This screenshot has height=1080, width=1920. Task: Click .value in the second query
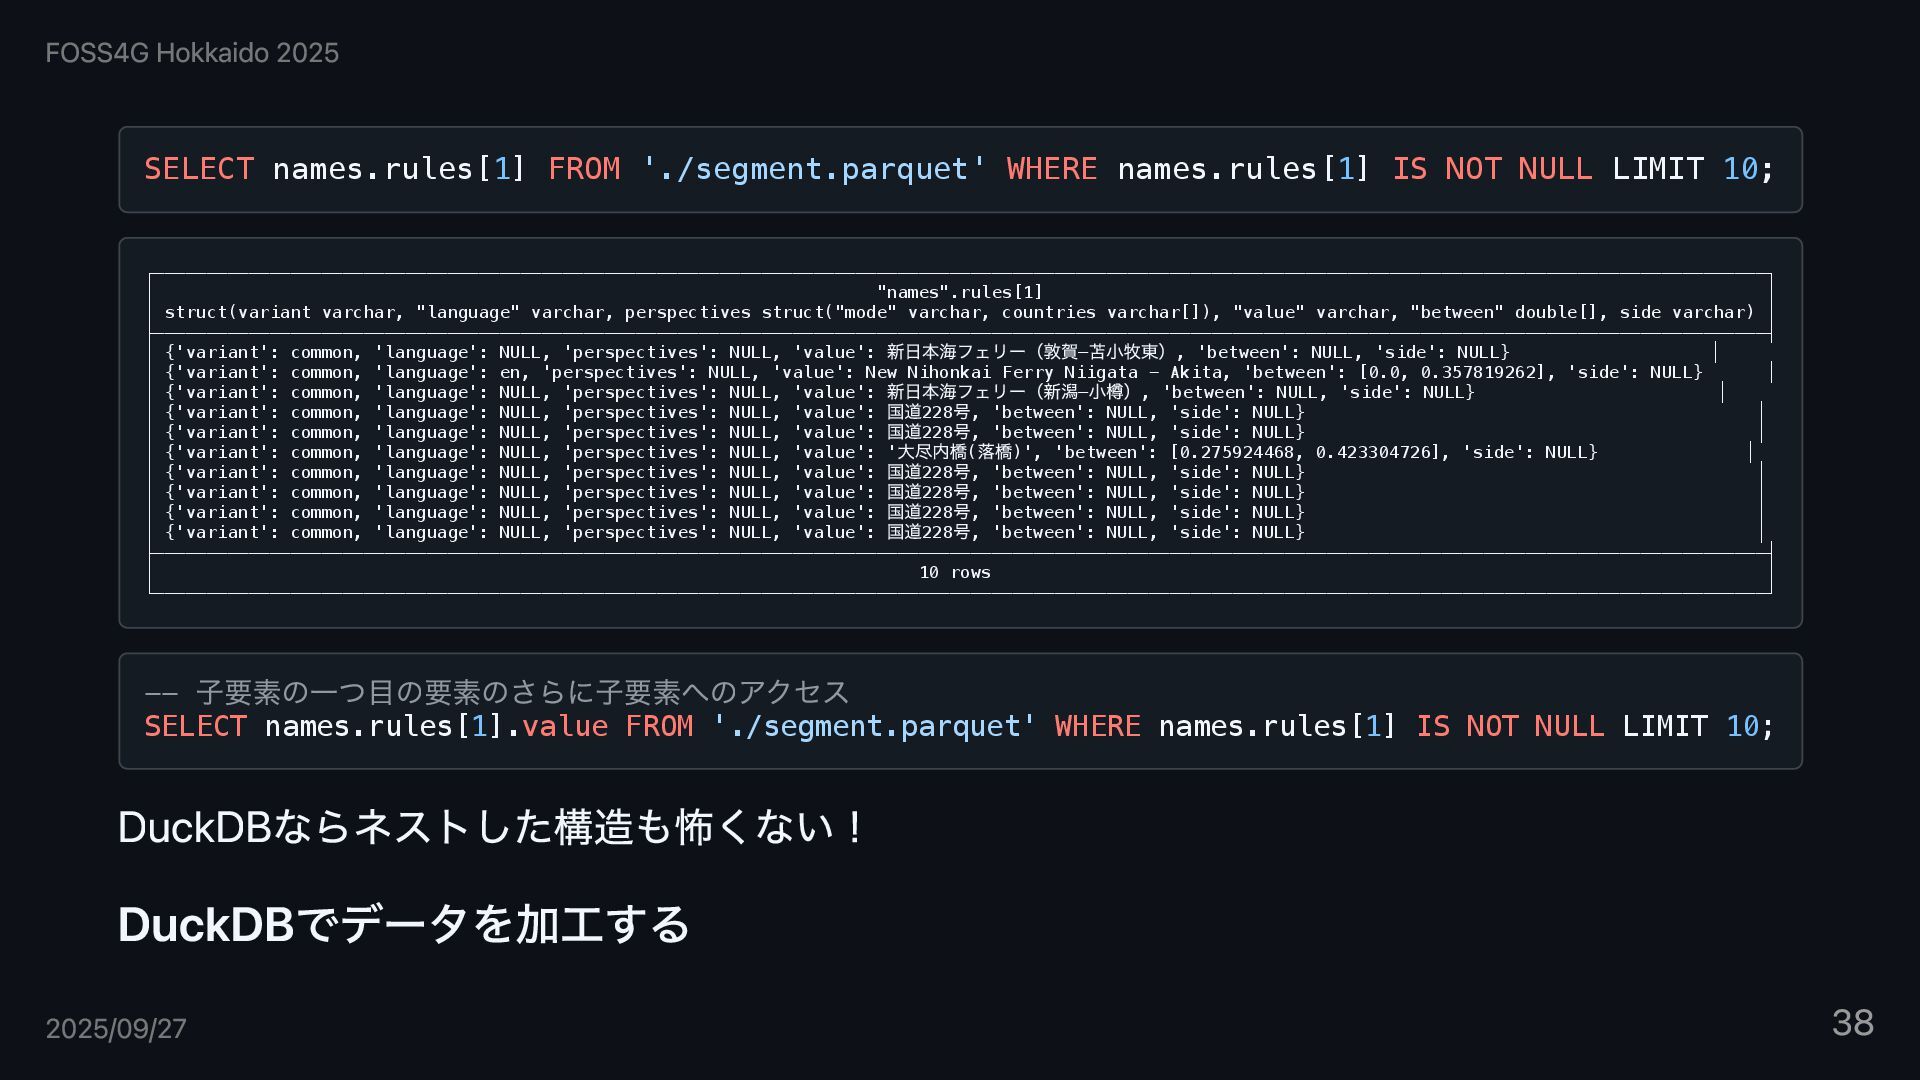tap(558, 726)
